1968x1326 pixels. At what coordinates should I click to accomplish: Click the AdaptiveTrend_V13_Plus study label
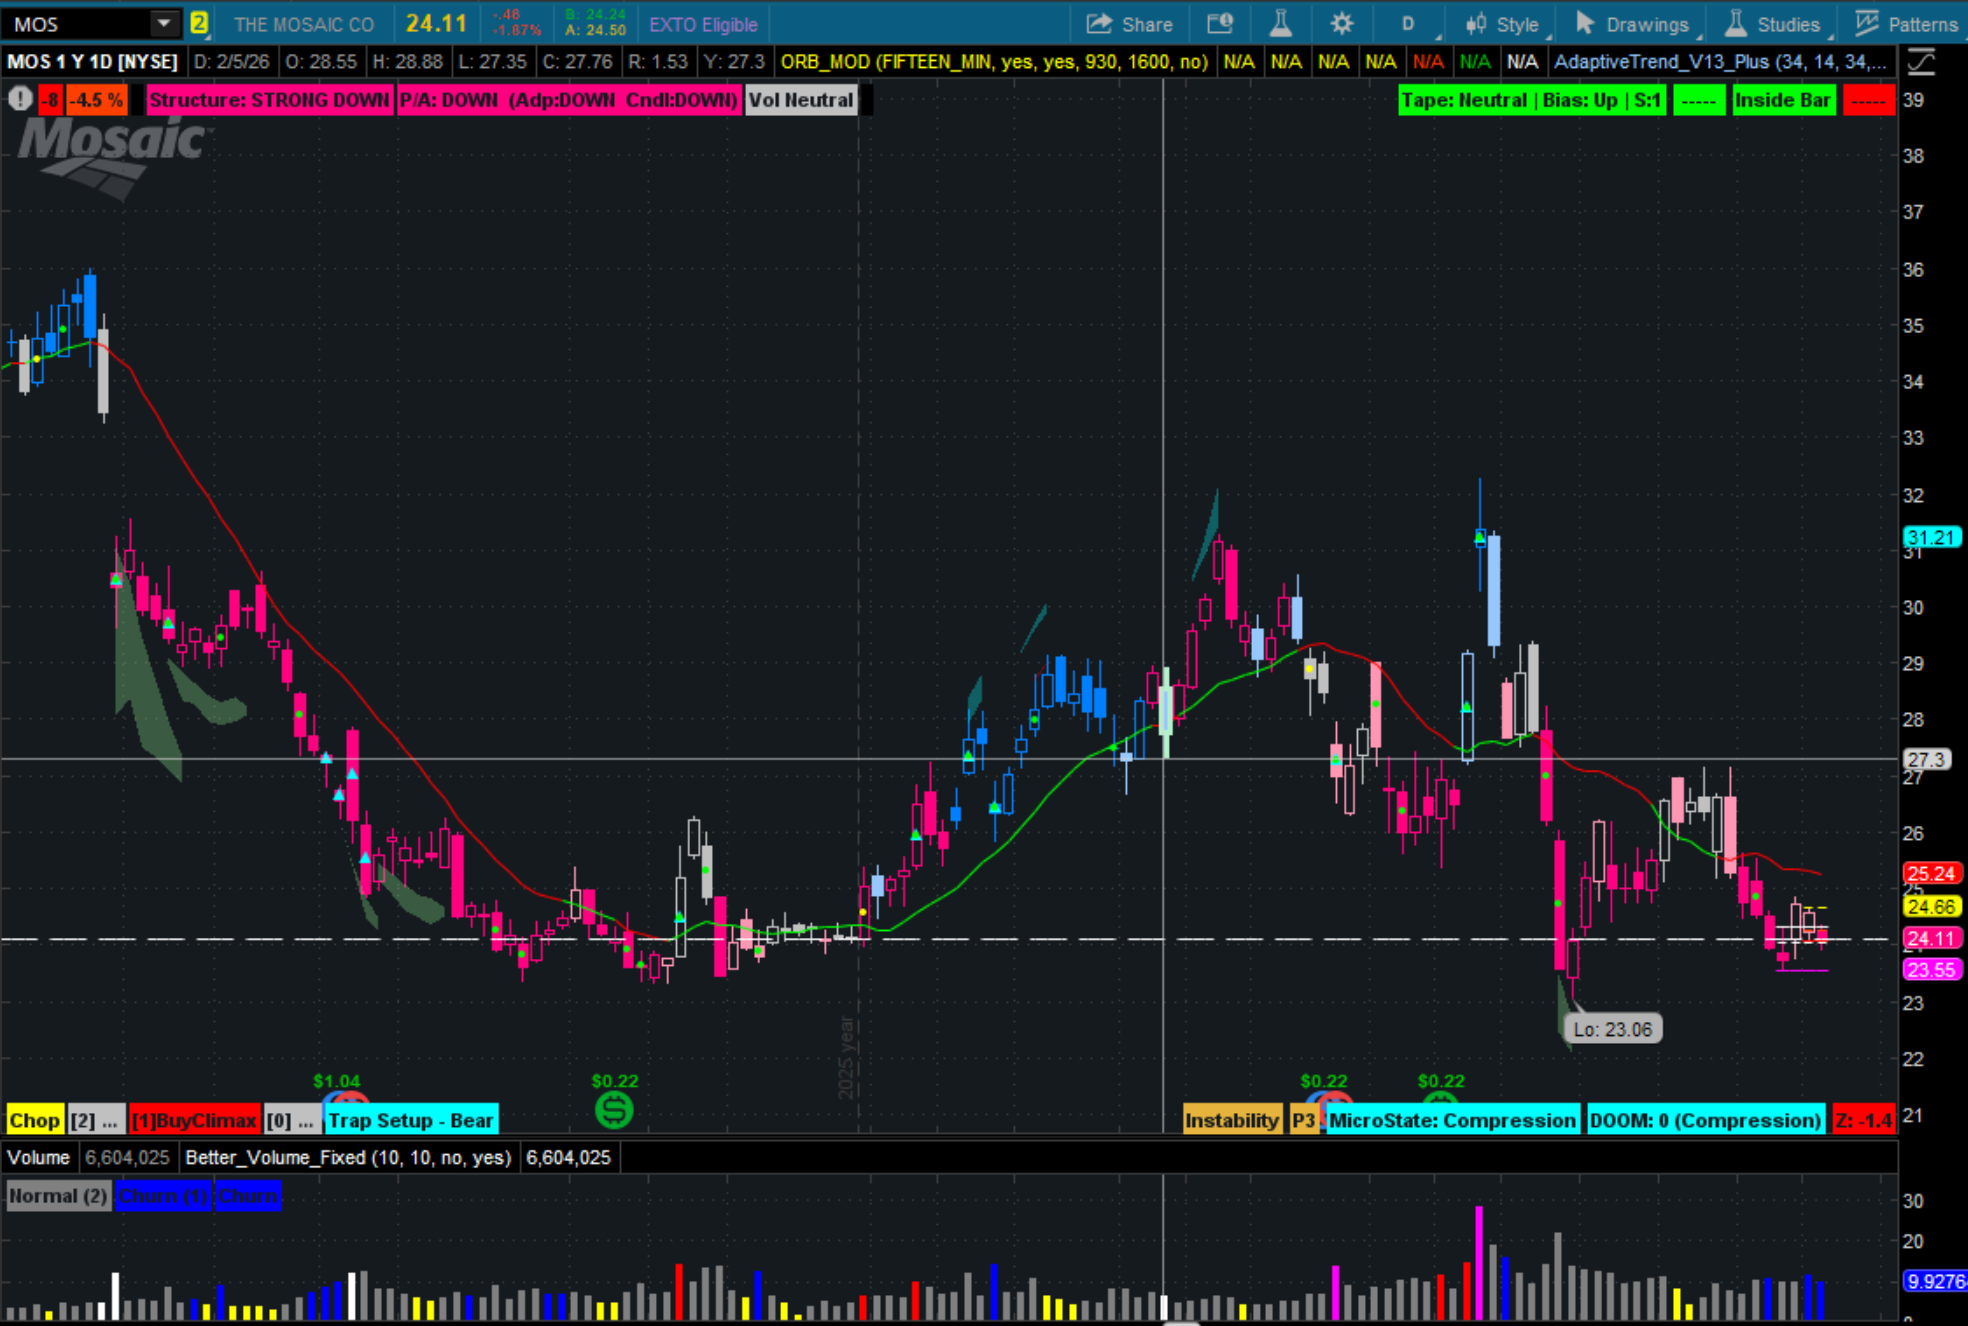(x=1719, y=62)
